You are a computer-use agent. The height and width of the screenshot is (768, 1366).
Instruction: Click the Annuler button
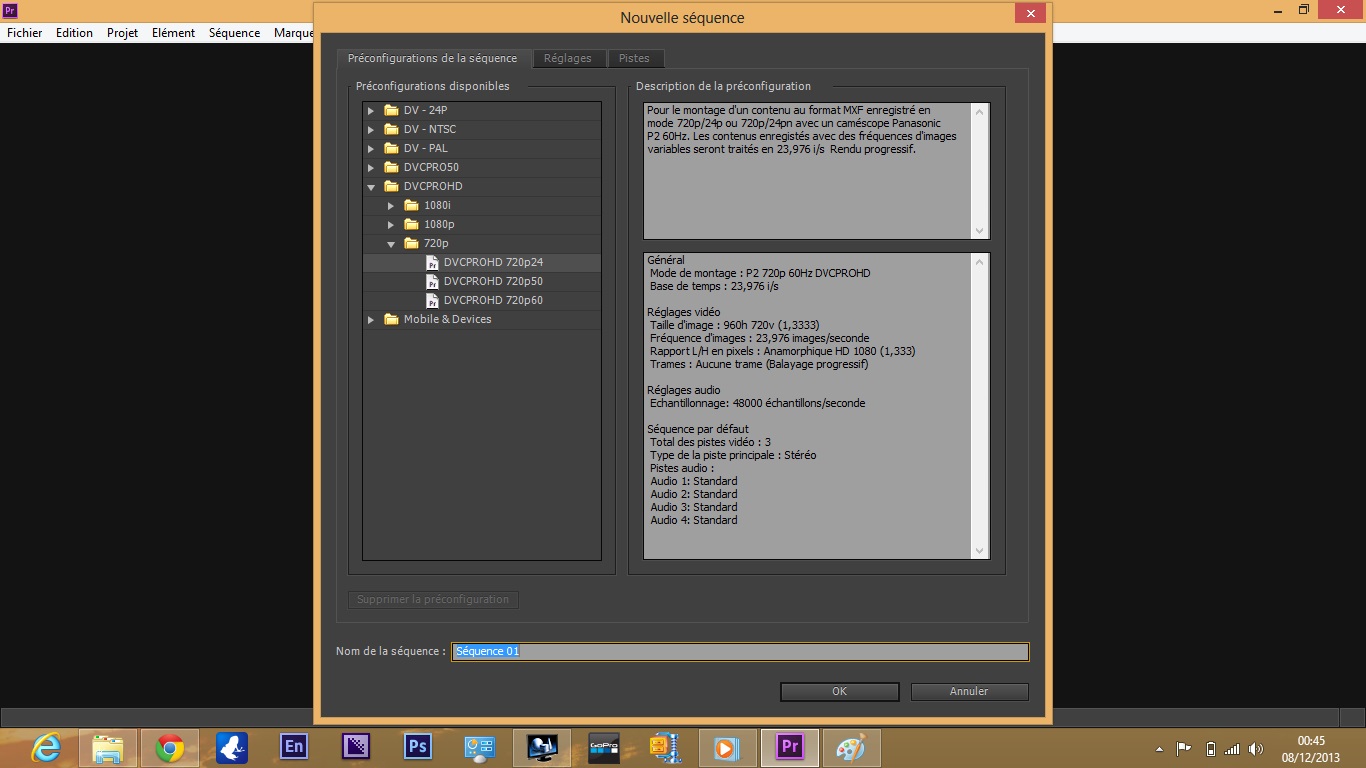coord(969,691)
